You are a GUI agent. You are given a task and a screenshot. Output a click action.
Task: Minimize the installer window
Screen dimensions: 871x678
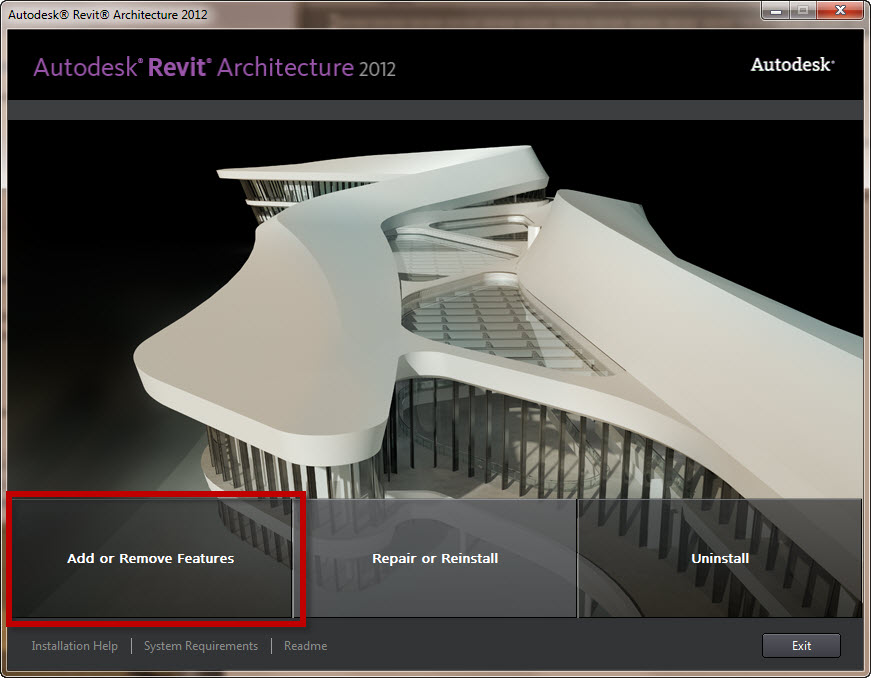(775, 11)
